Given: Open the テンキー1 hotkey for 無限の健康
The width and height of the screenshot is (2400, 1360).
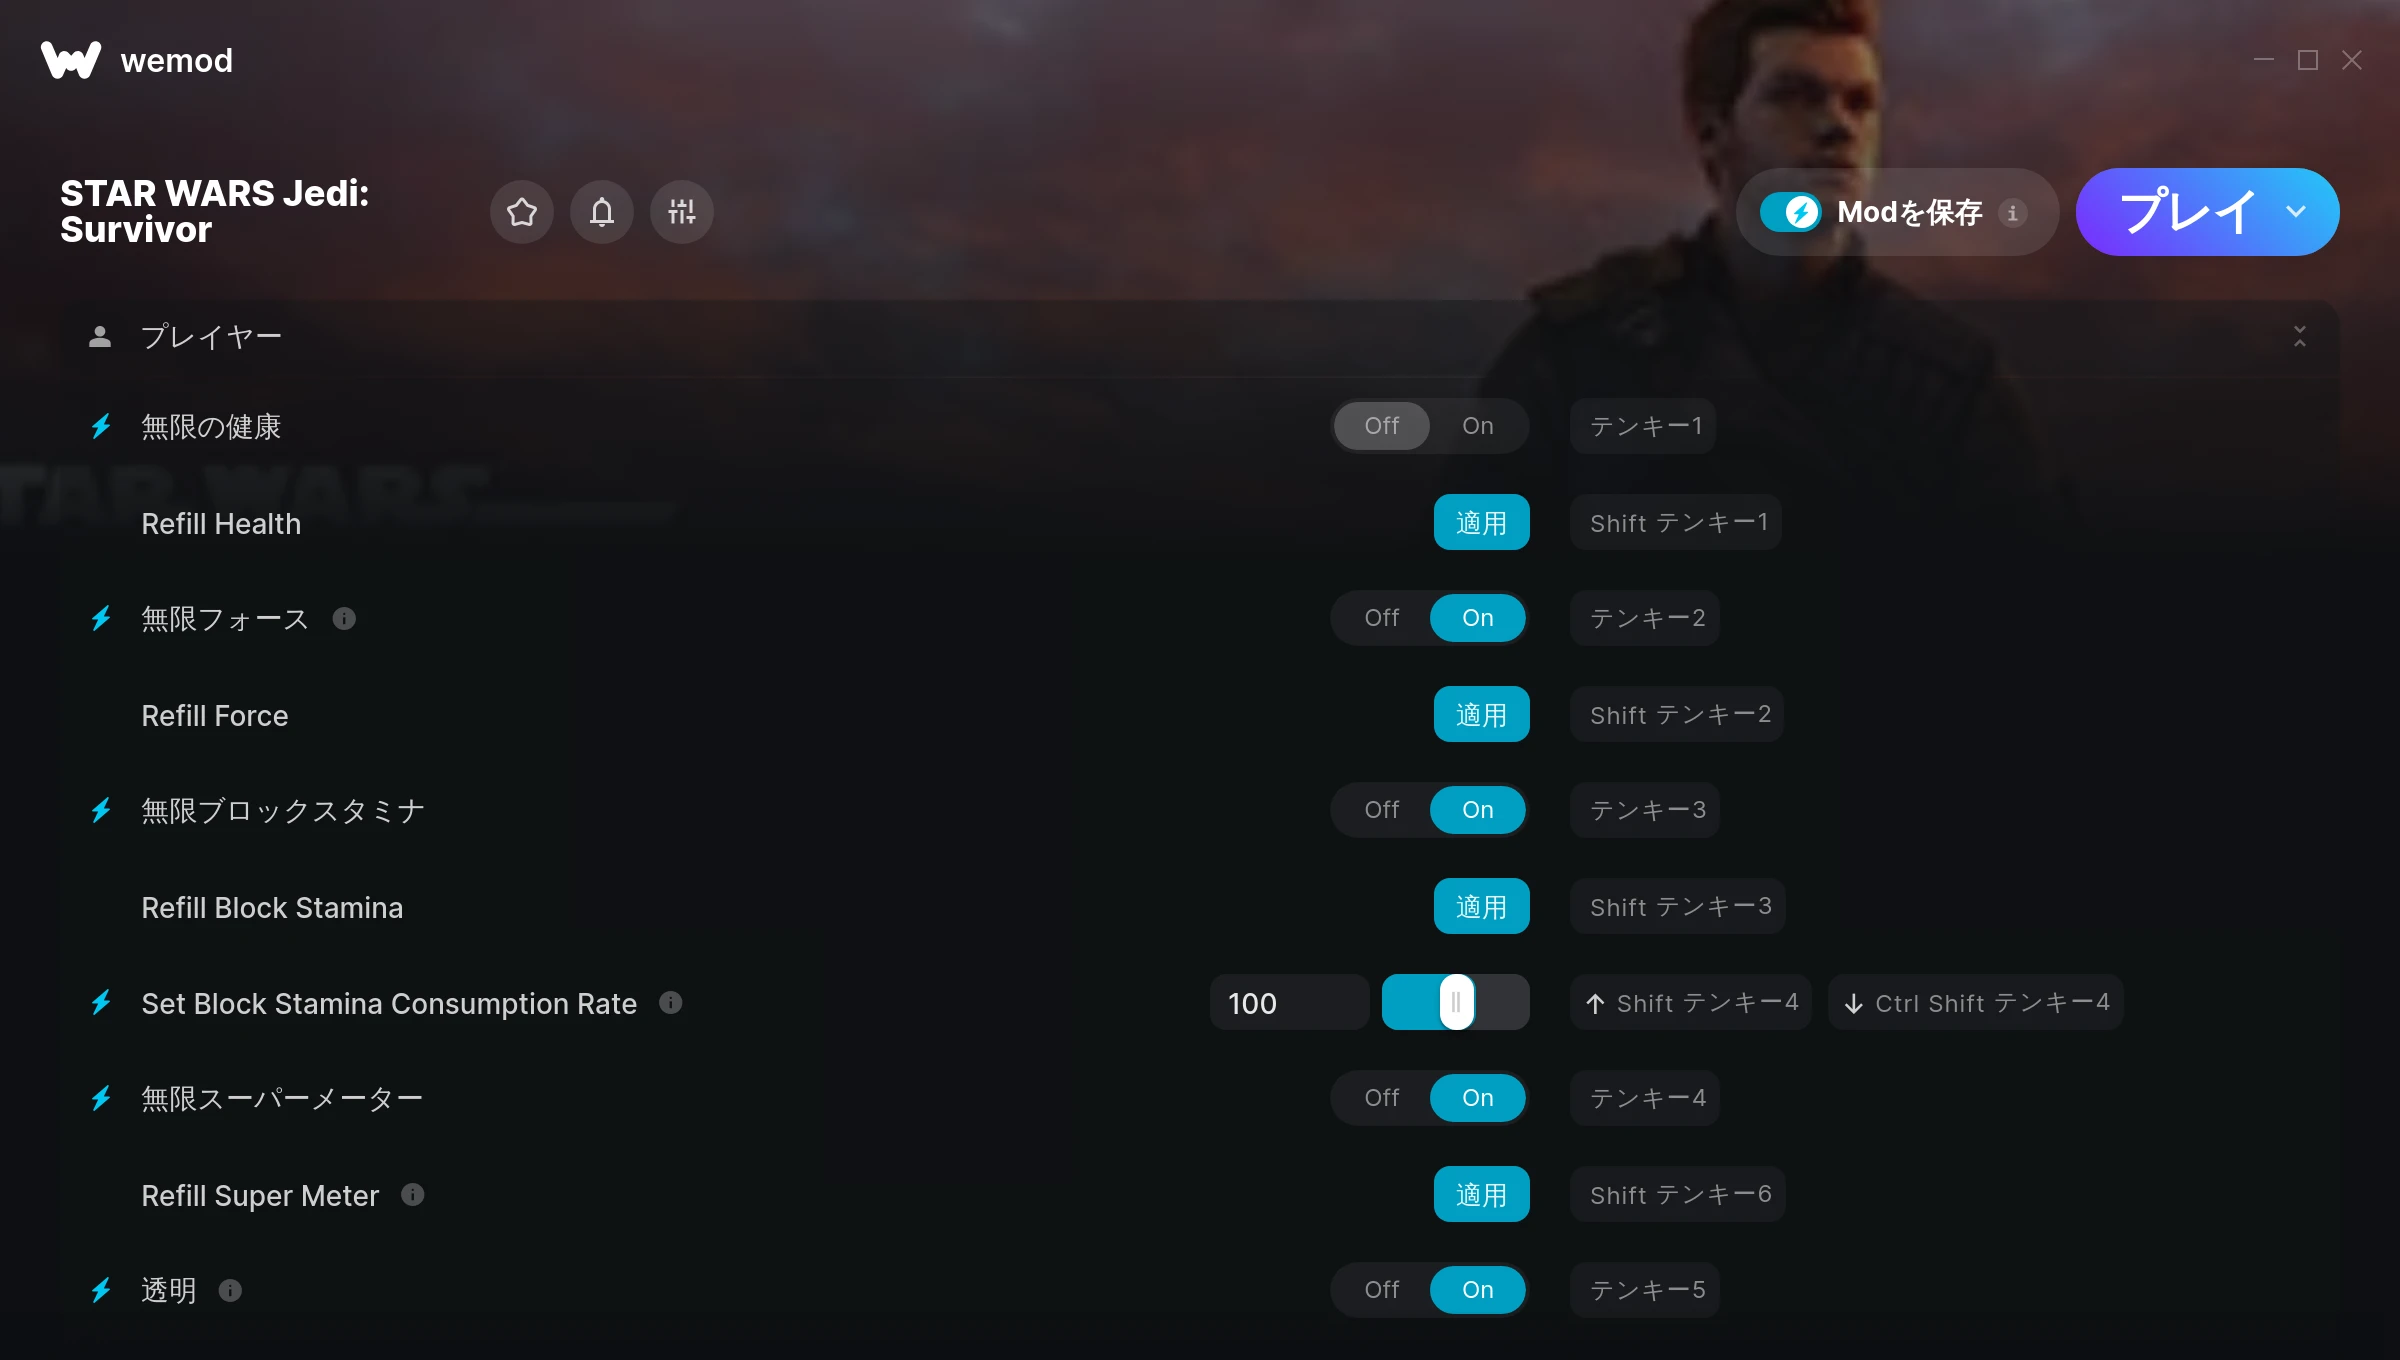Looking at the screenshot, I should coord(1643,426).
